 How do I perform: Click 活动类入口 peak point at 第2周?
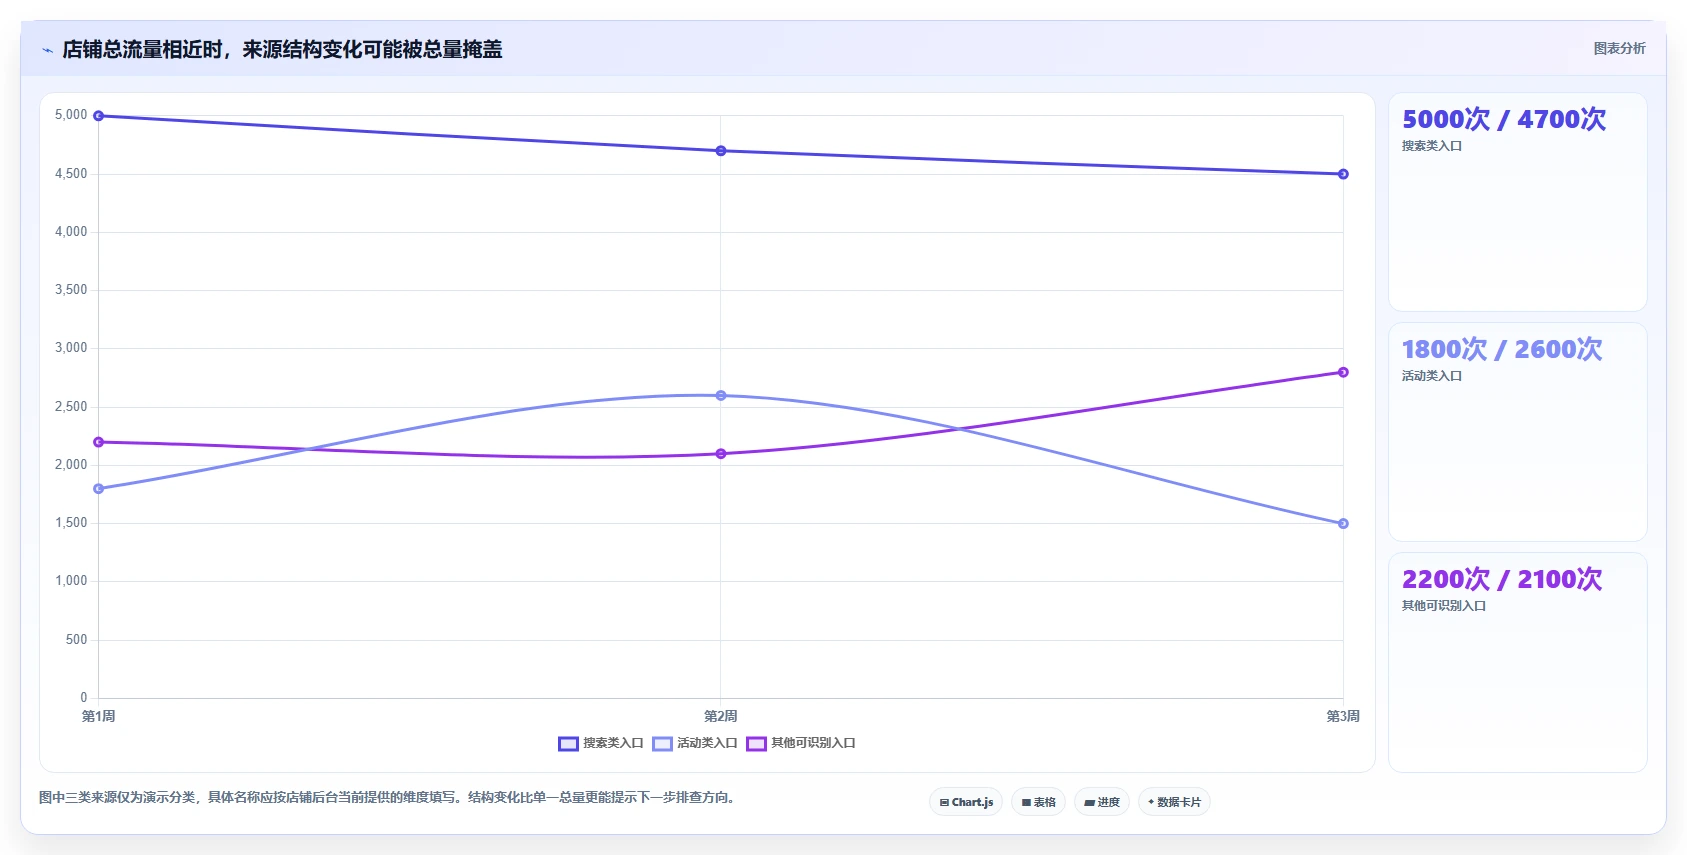(720, 396)
